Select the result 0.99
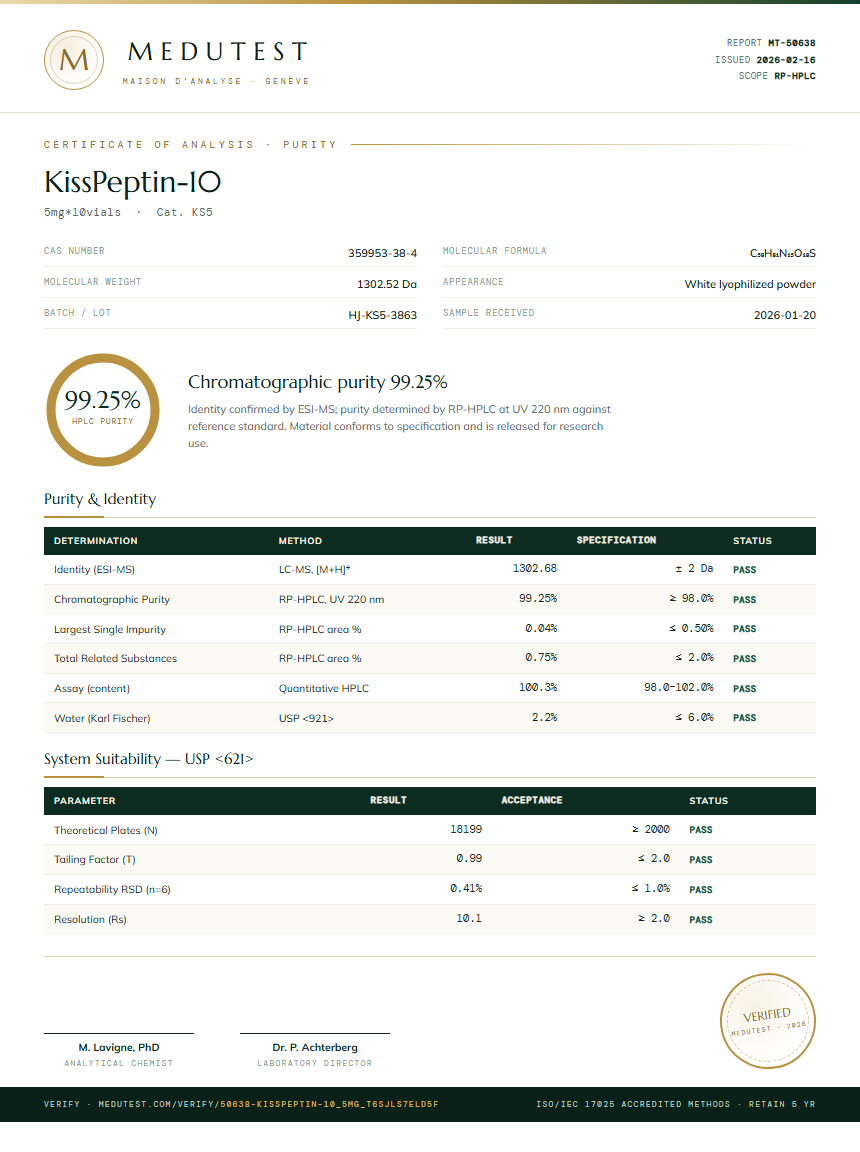 click(469, 859)
